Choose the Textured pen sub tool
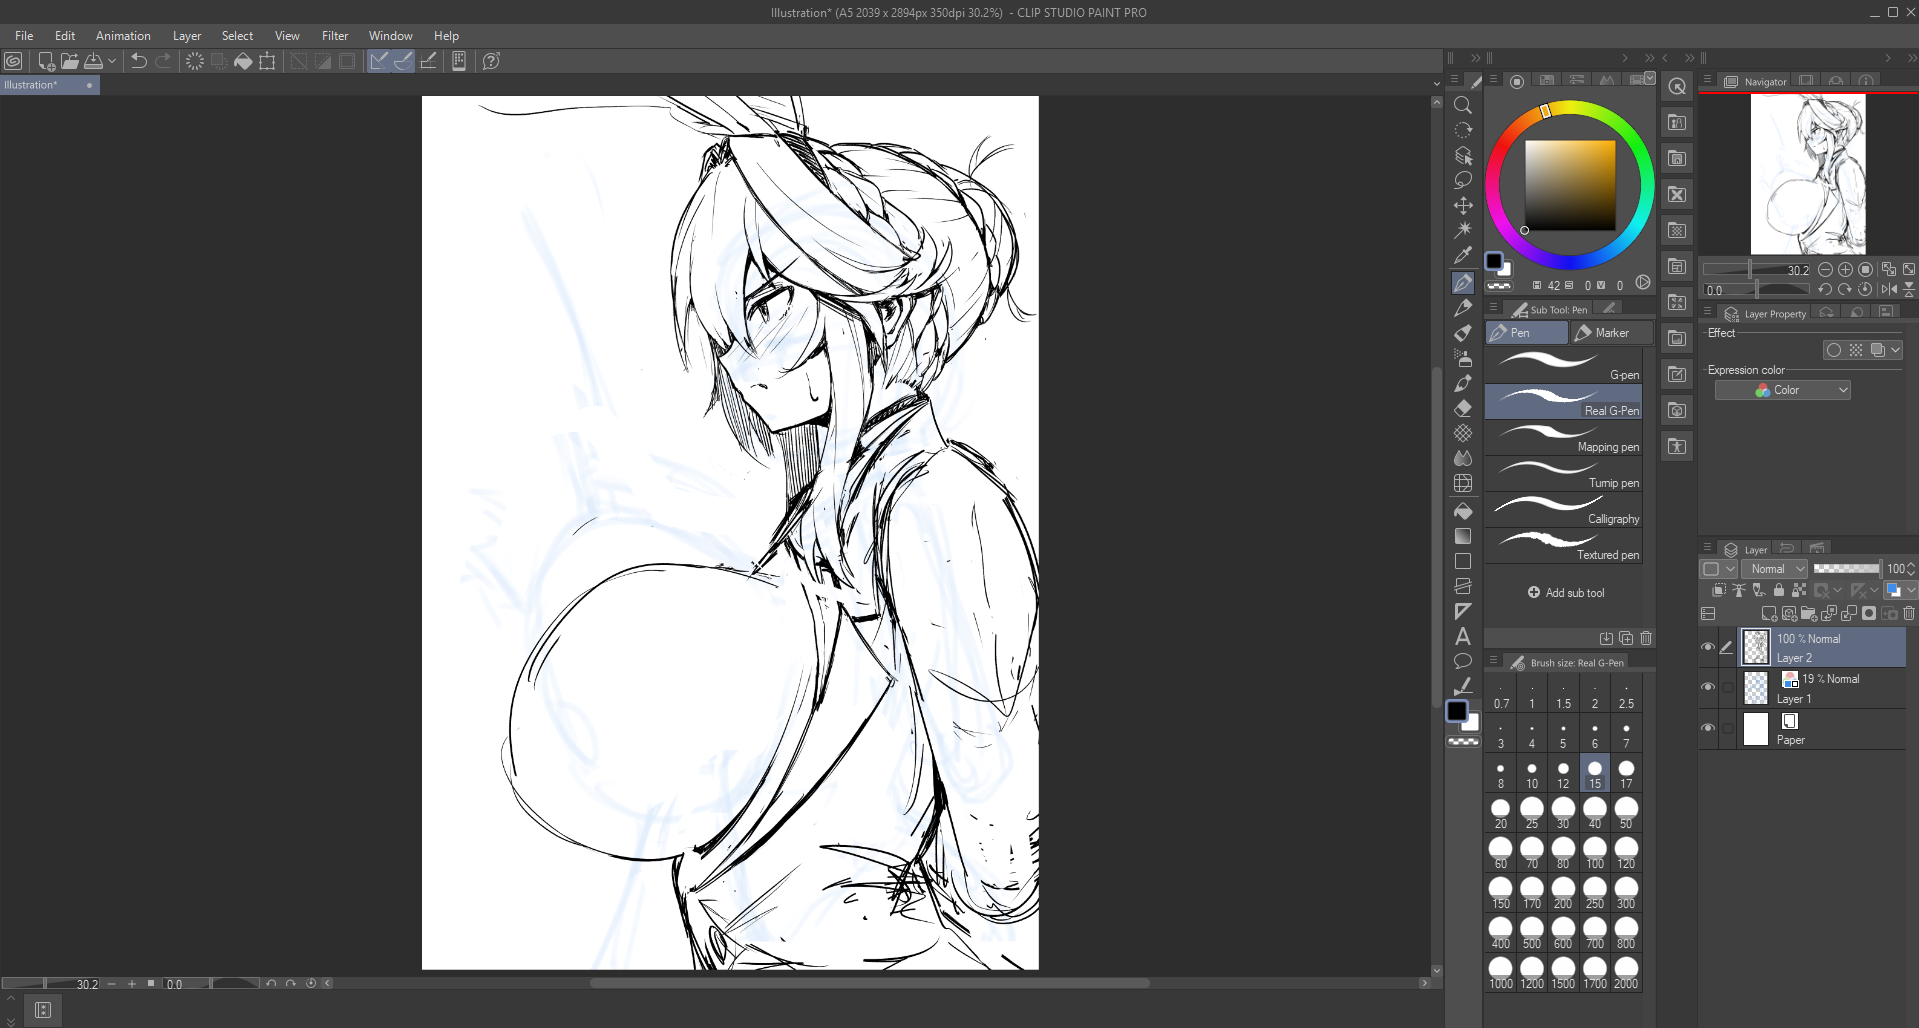This screenshot has height=1028, width=1919. tap(1564, 545)
